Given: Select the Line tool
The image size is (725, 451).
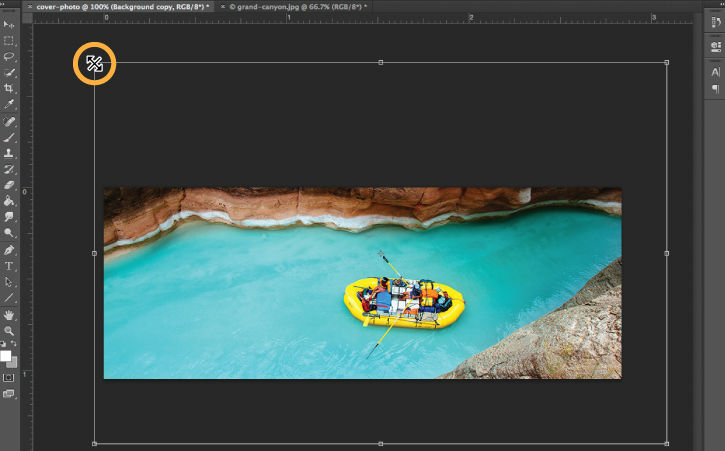Looking at the screenshot, I should pos(8,297).
